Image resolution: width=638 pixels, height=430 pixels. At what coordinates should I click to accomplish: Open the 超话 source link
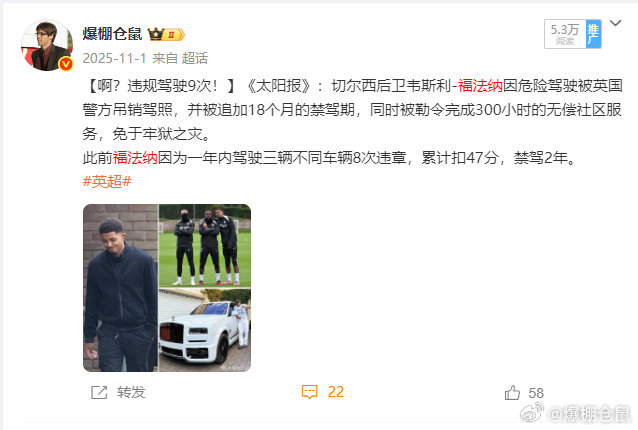pyautogui.click(x=194, y=58)
